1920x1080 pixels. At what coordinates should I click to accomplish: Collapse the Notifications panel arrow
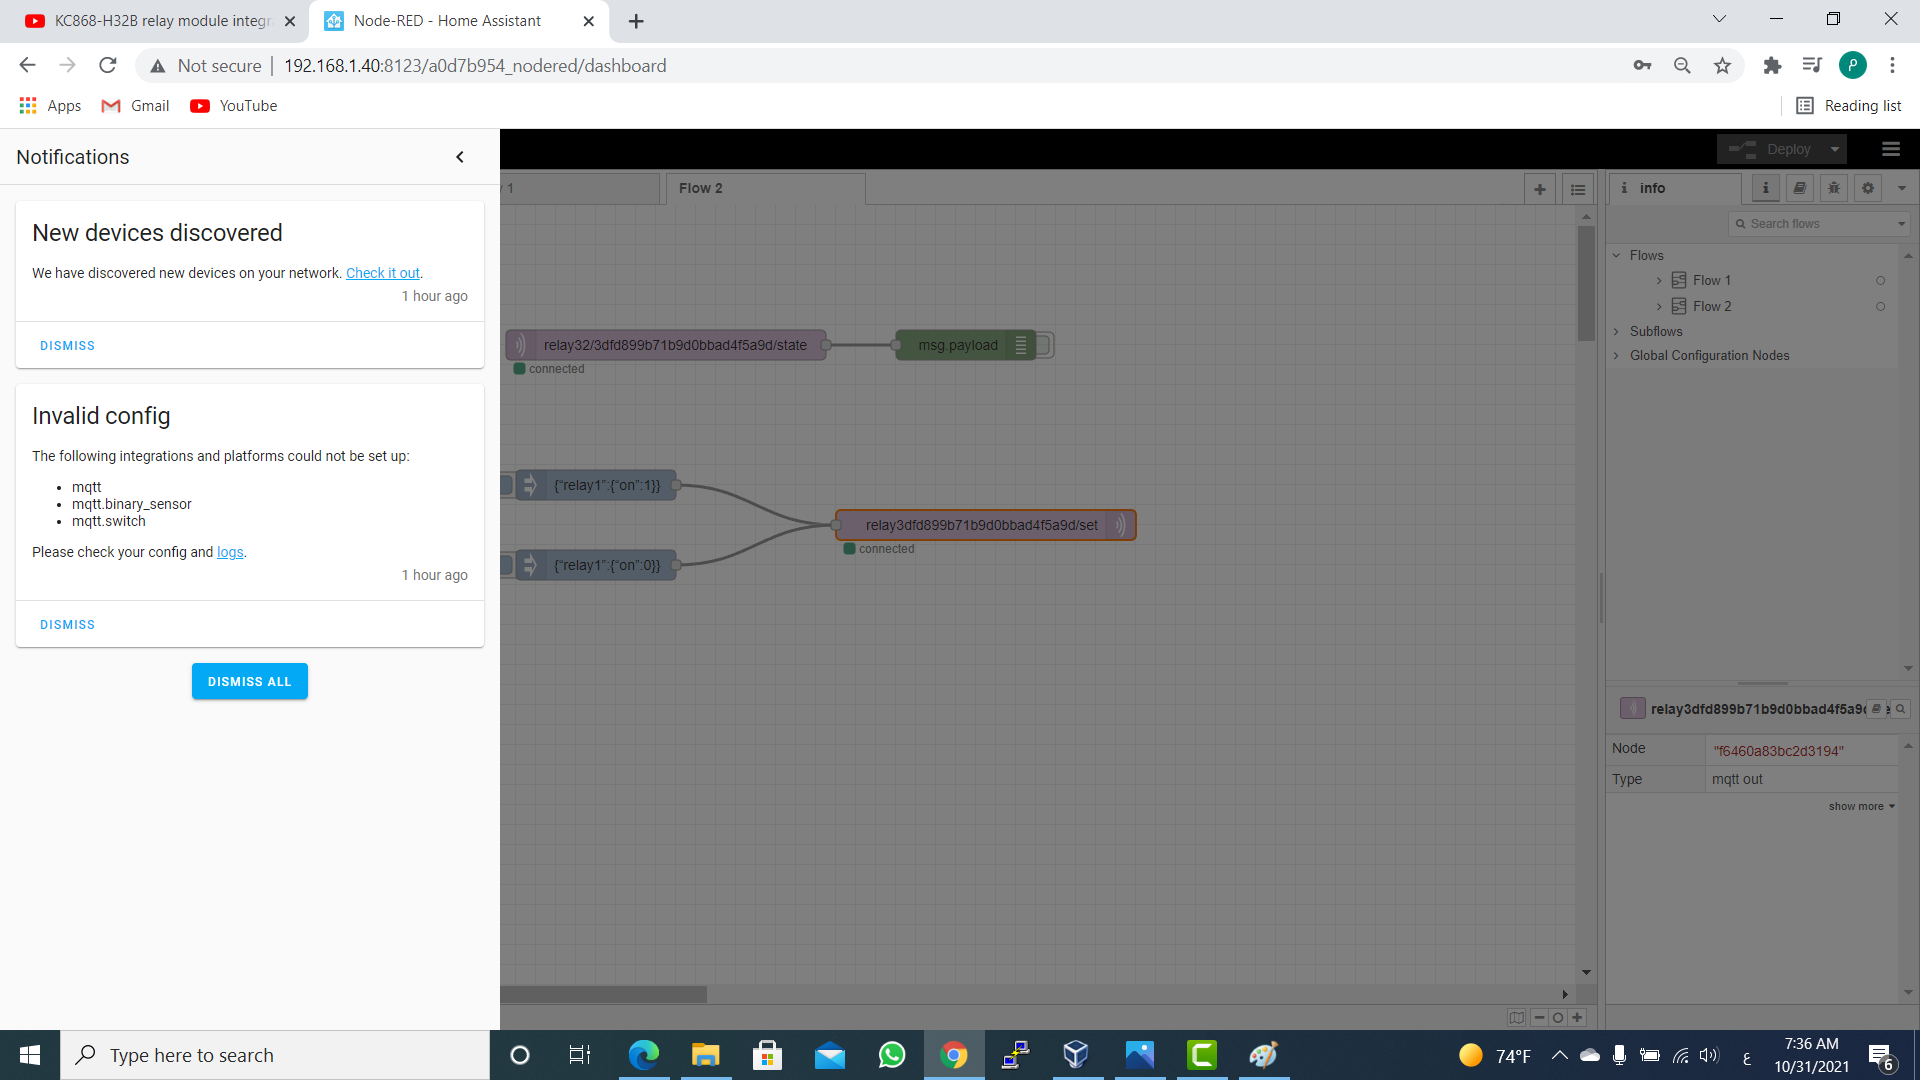point(460,157)
